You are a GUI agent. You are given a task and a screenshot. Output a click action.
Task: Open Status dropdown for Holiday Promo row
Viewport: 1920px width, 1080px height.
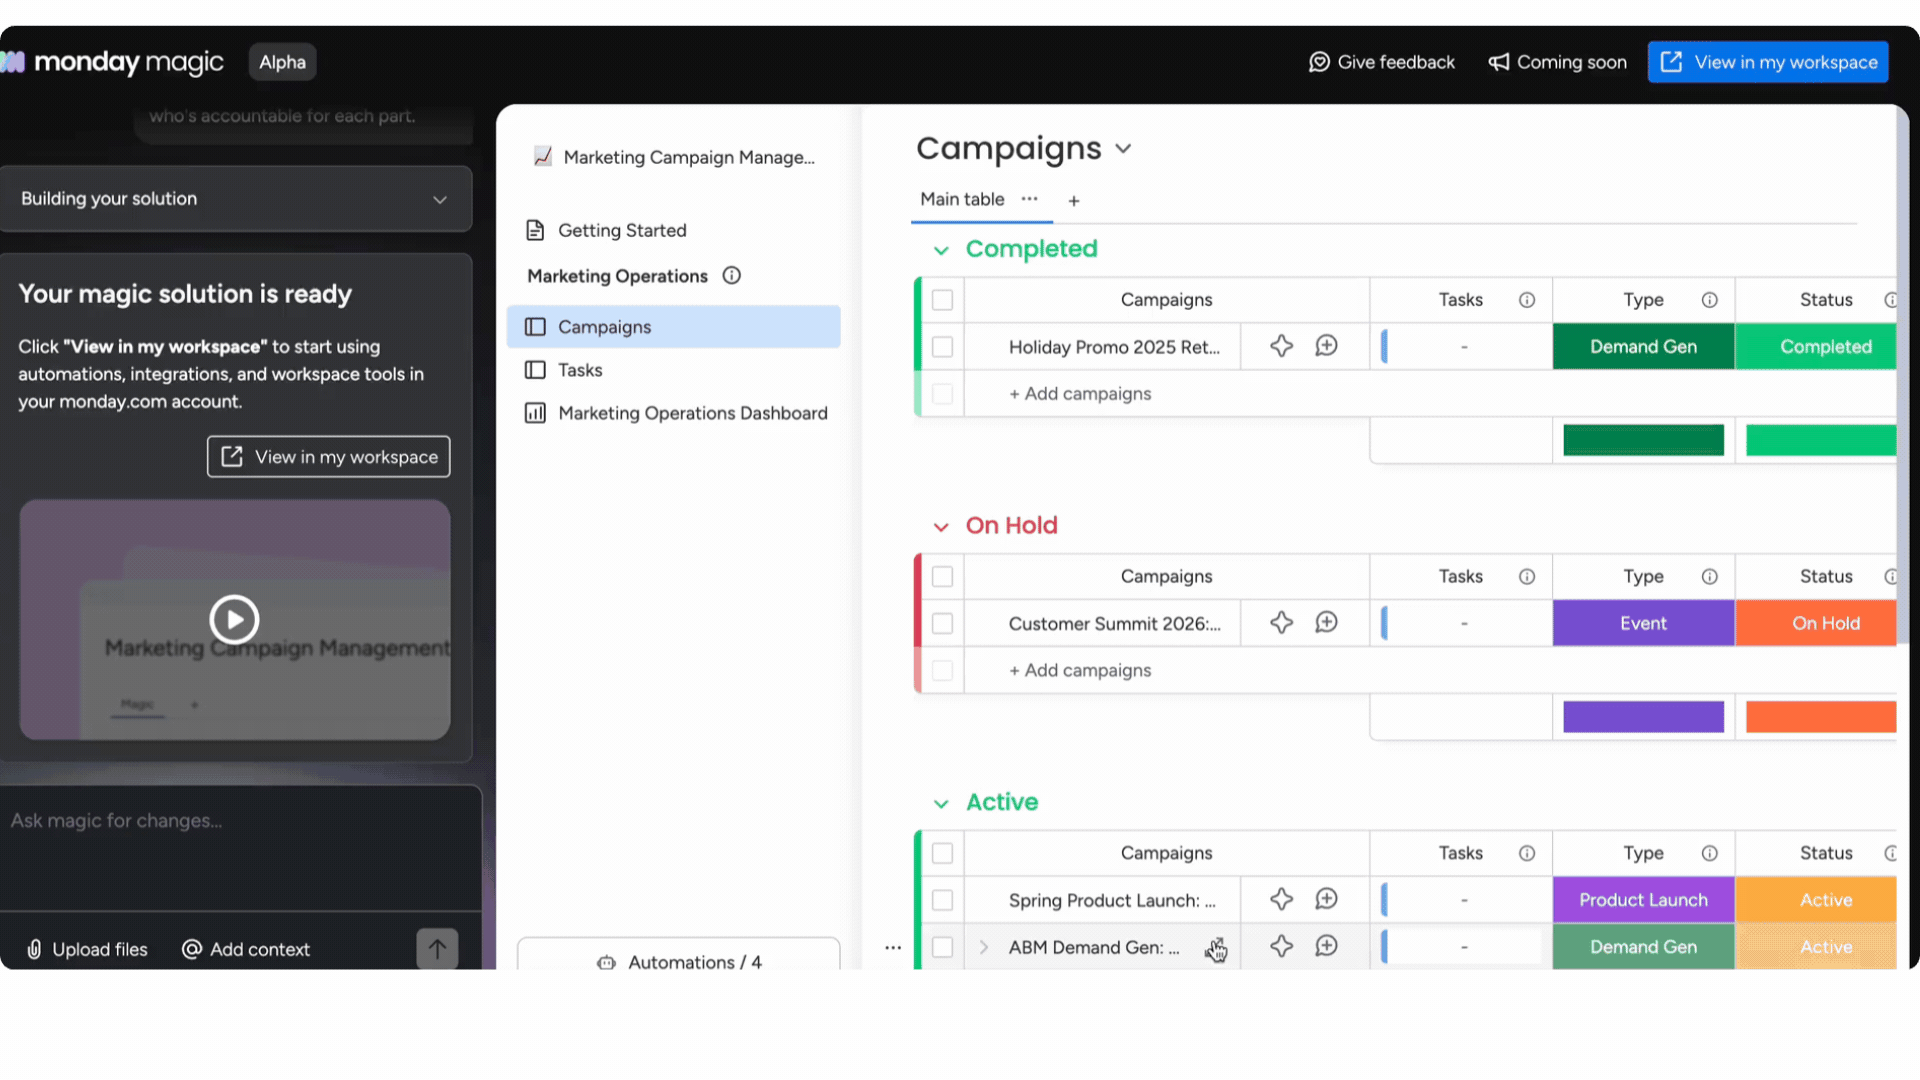(x=1815, y=346)
